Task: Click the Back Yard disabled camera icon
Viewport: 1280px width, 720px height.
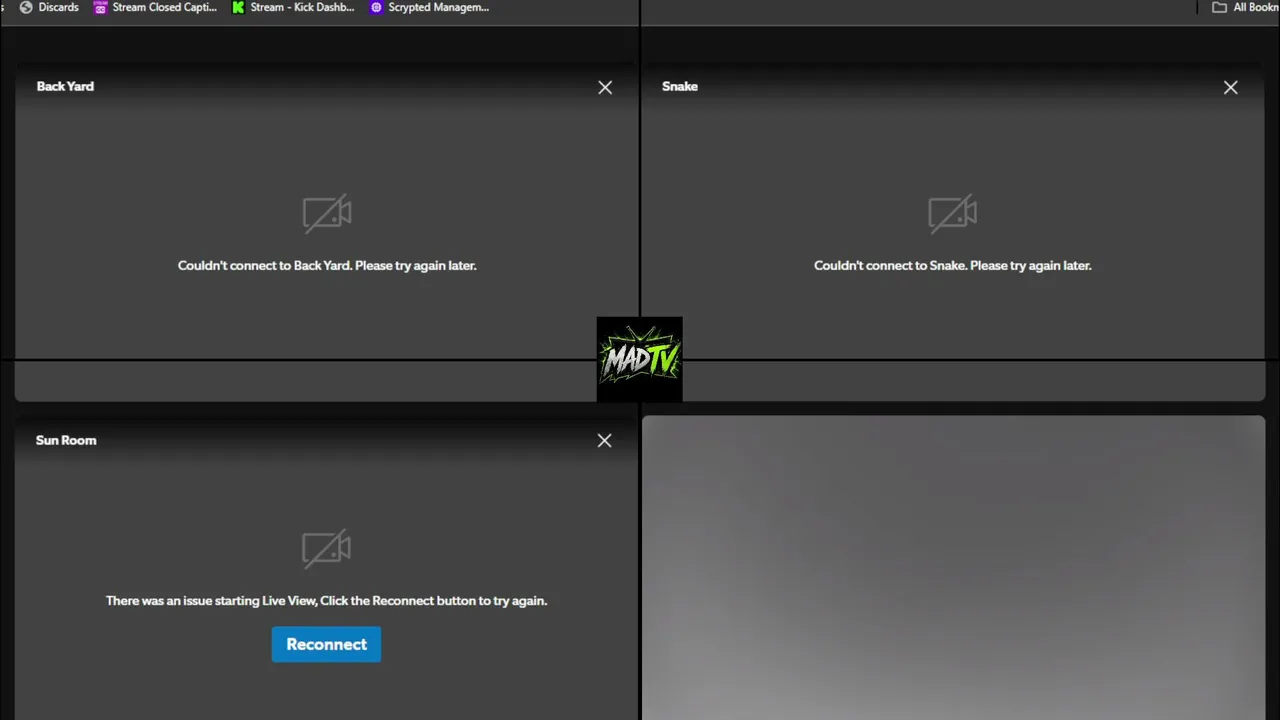Action: pos(327,213)
